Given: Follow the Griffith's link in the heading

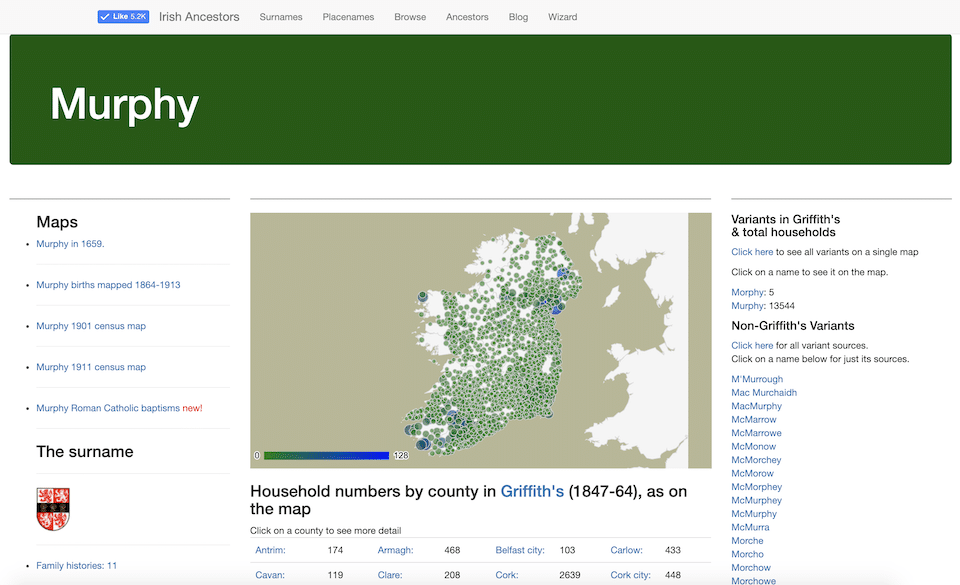Looking at the screenshot, I should [x=532, y=491].
